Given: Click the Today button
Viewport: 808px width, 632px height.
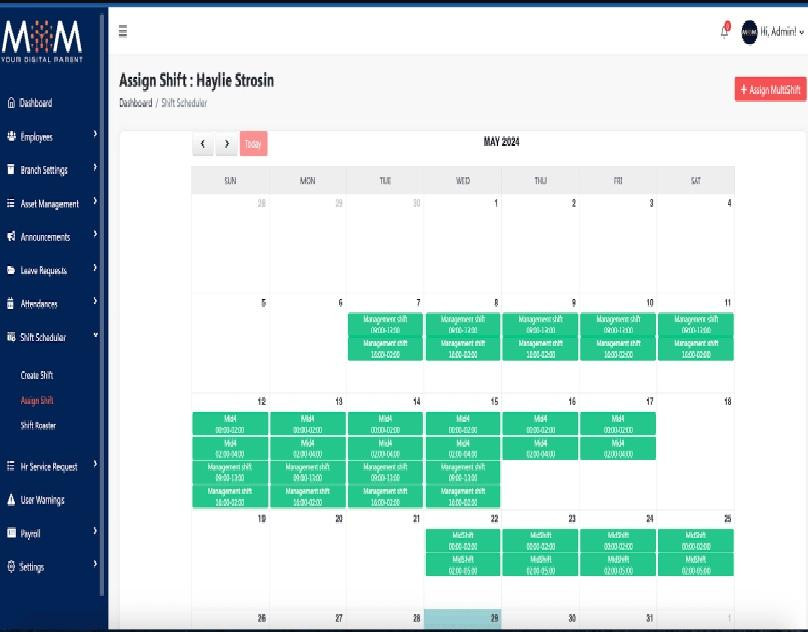Looking at the screenshot, I should pos(253,144).
